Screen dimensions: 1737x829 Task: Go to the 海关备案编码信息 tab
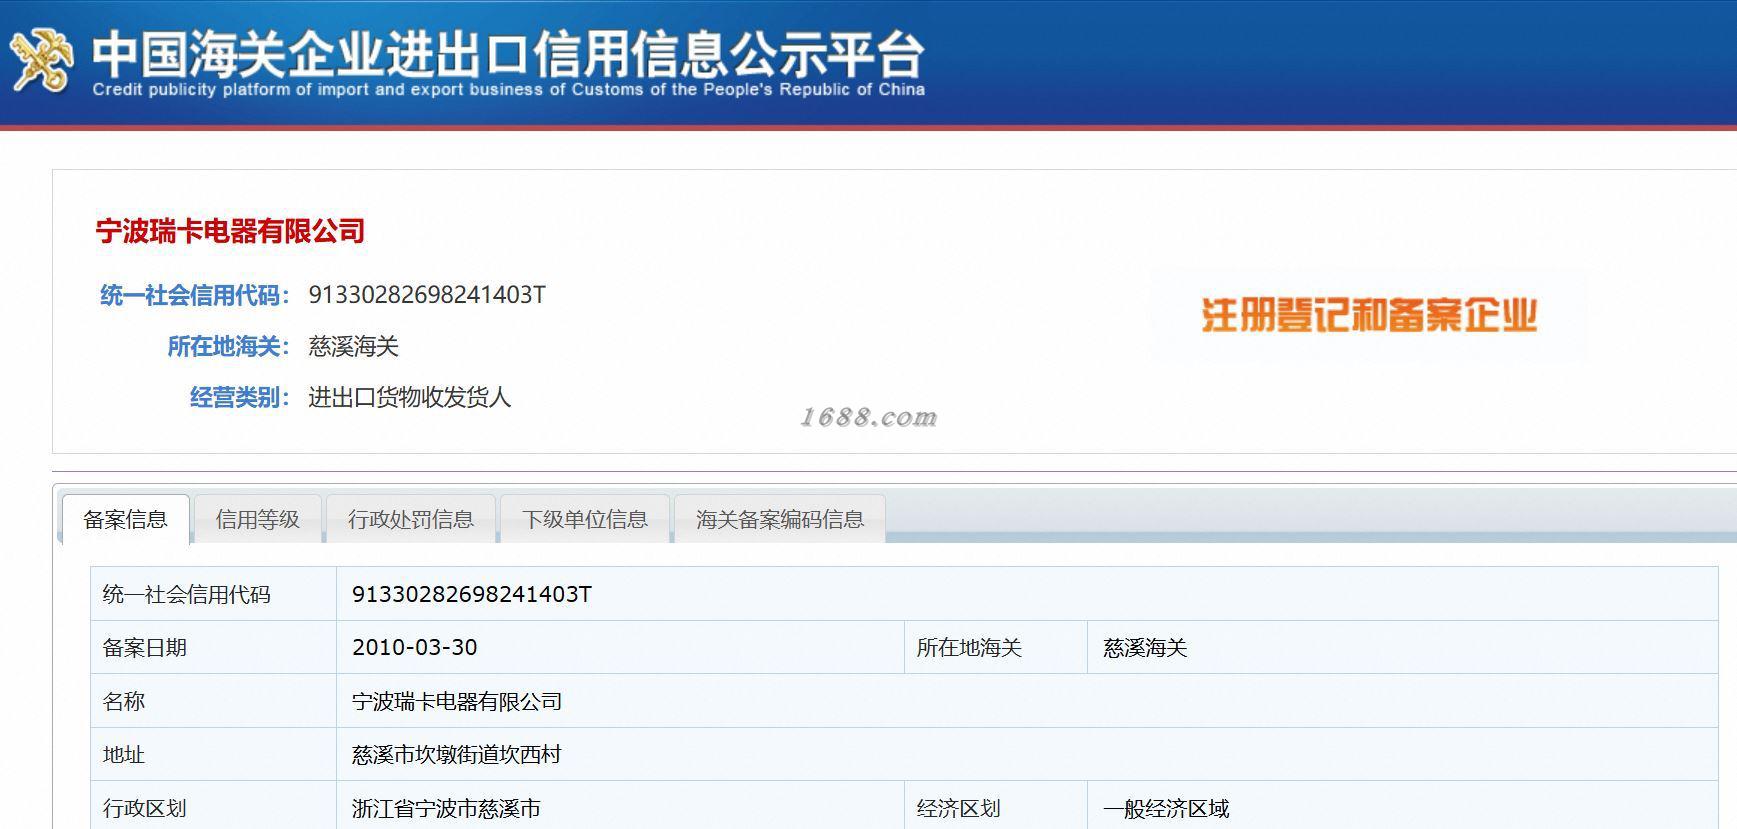point(779,519)
